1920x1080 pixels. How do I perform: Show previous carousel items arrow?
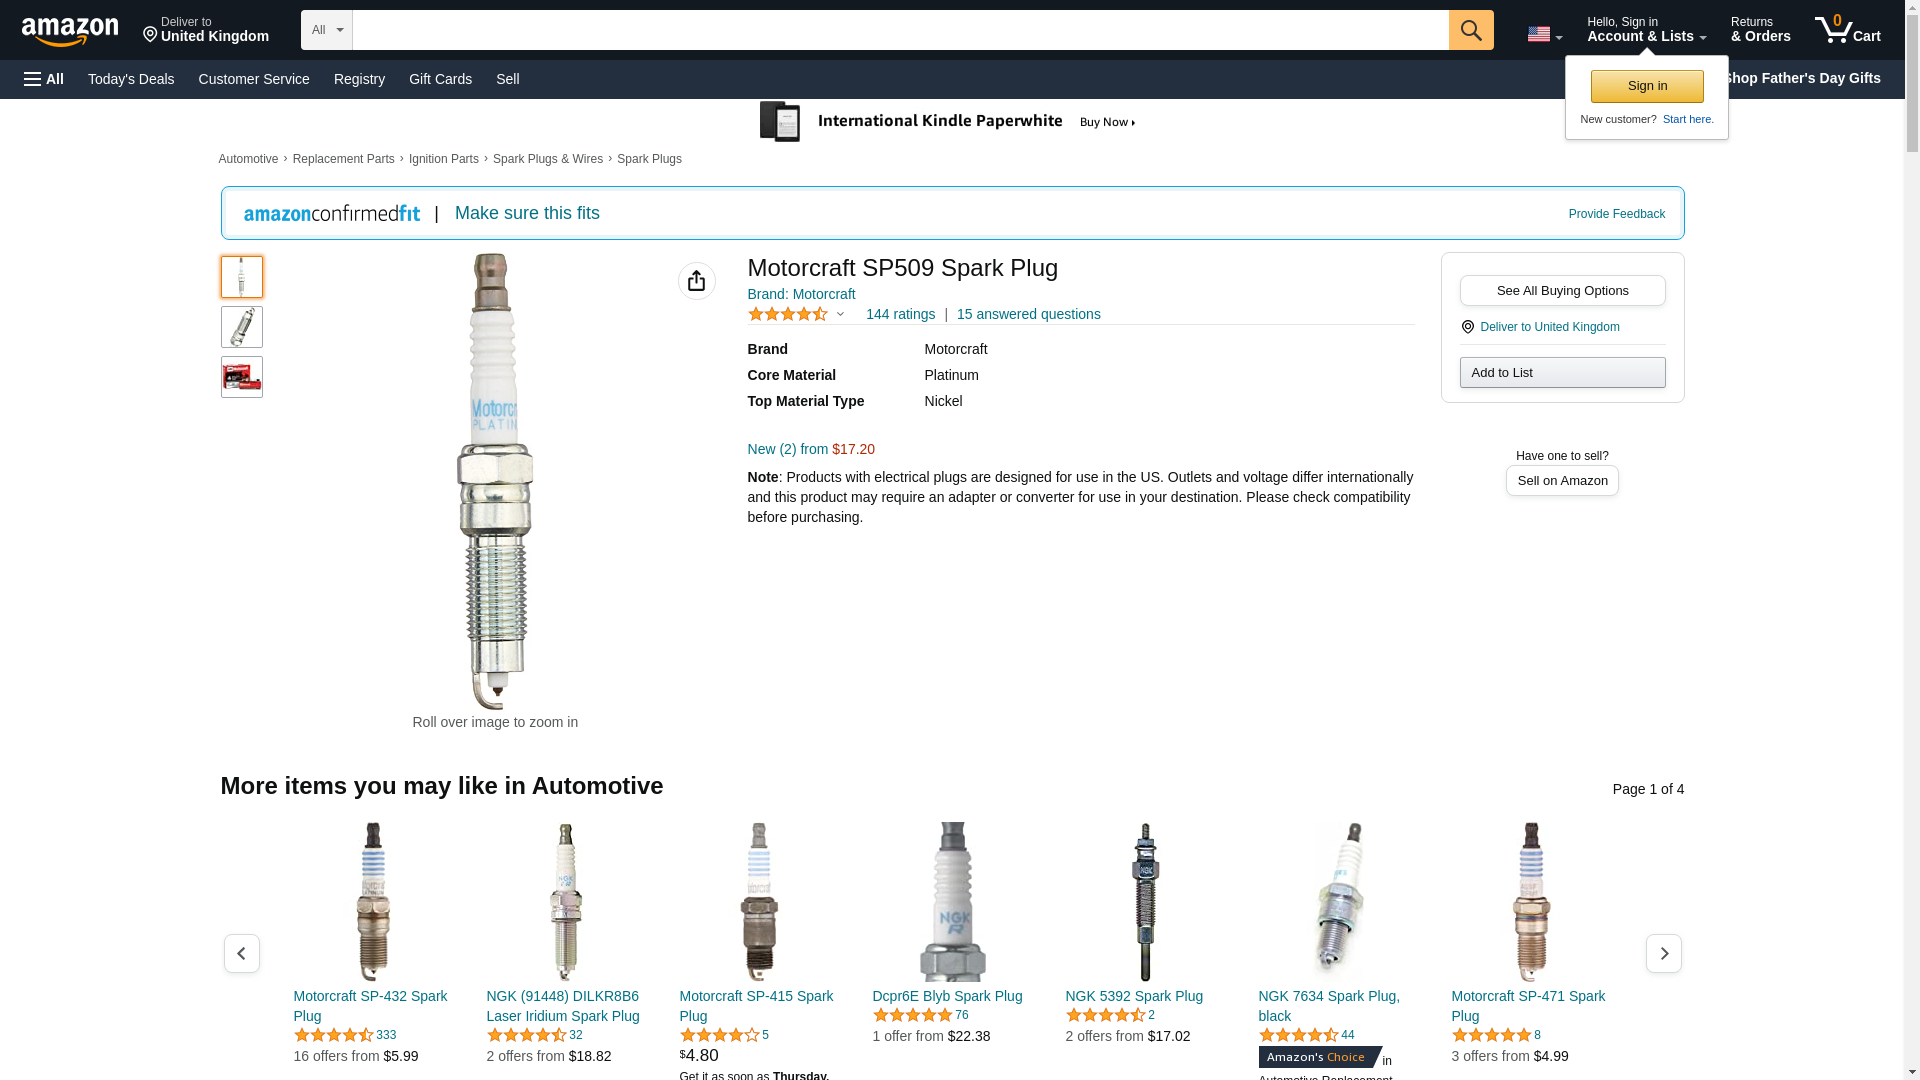coord(241,953)
